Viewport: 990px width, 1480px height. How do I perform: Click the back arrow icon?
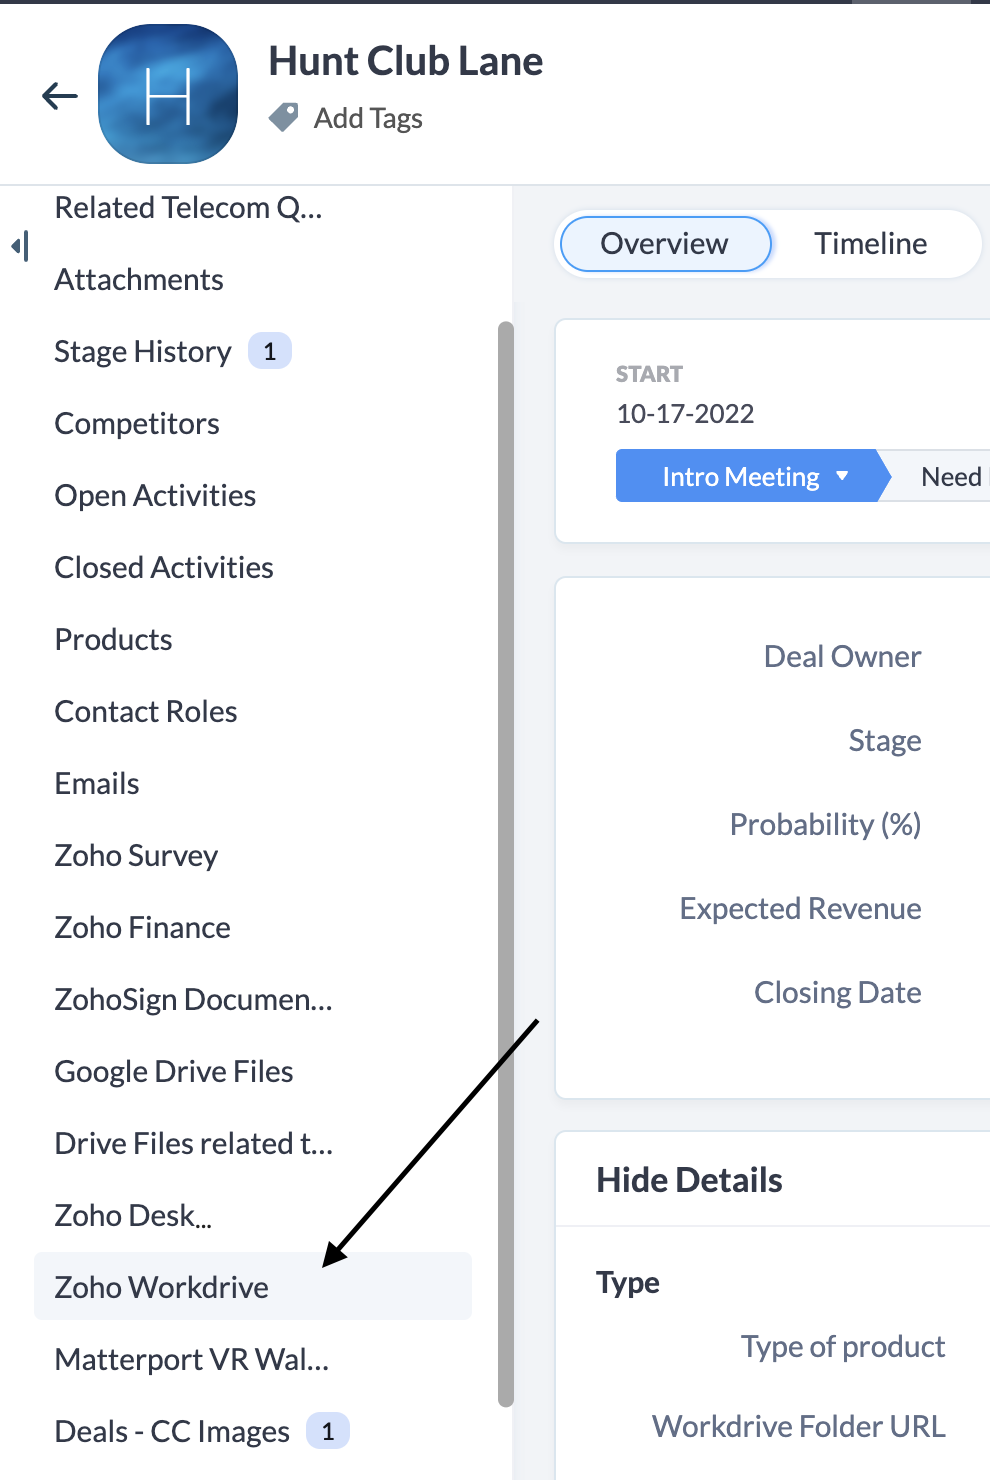click(x=60, y=96)
